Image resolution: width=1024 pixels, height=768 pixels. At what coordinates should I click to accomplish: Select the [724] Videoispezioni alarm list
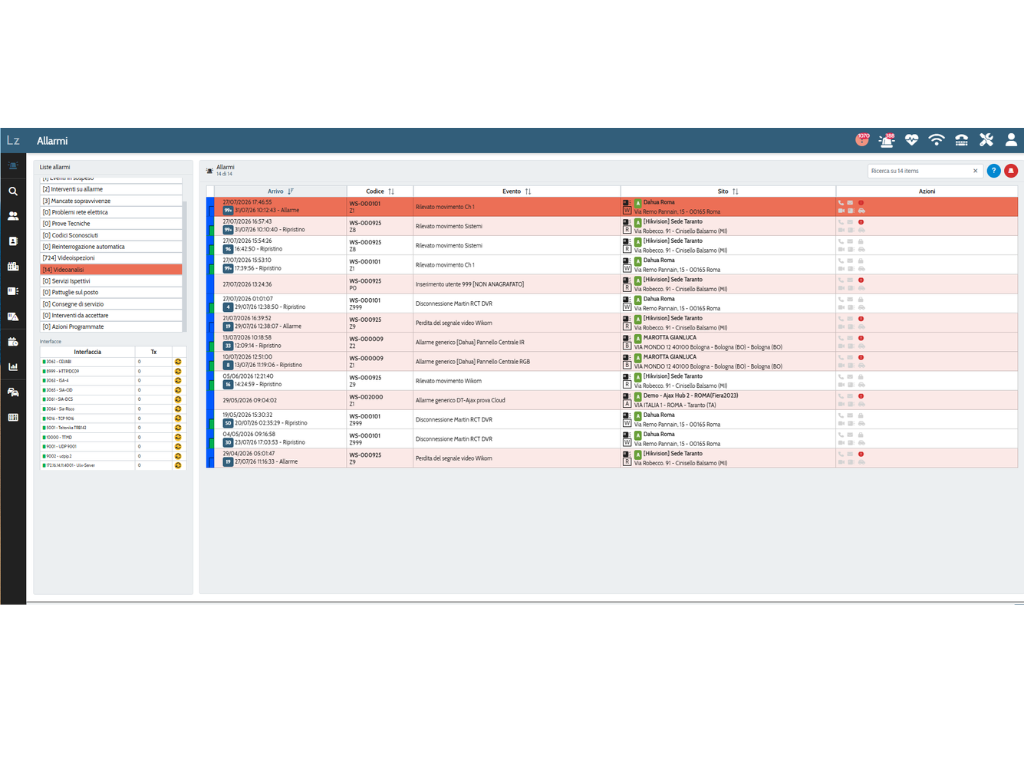[x=111, y=258]
